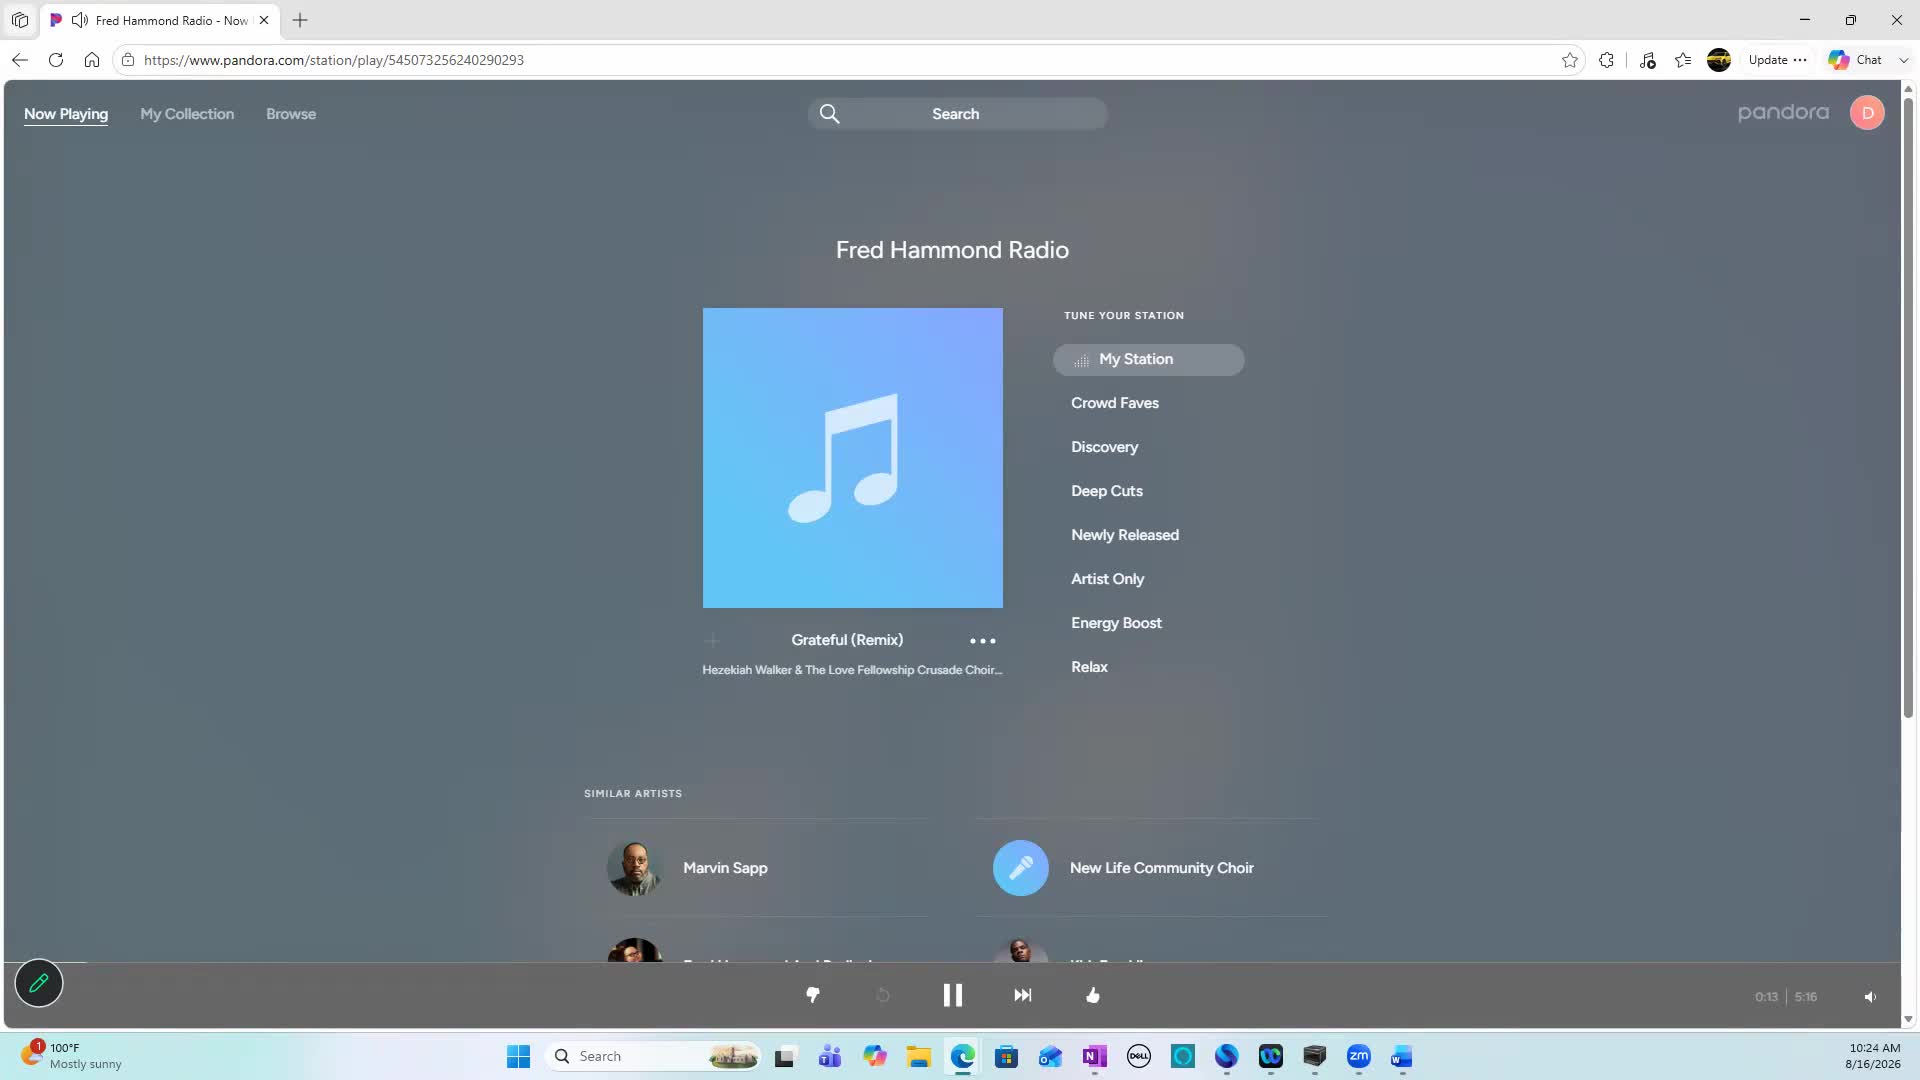The image size is (1920, 1080).
Task: Add Grateful (Remix) to collection with plus
Action: (x=712, y=640)
